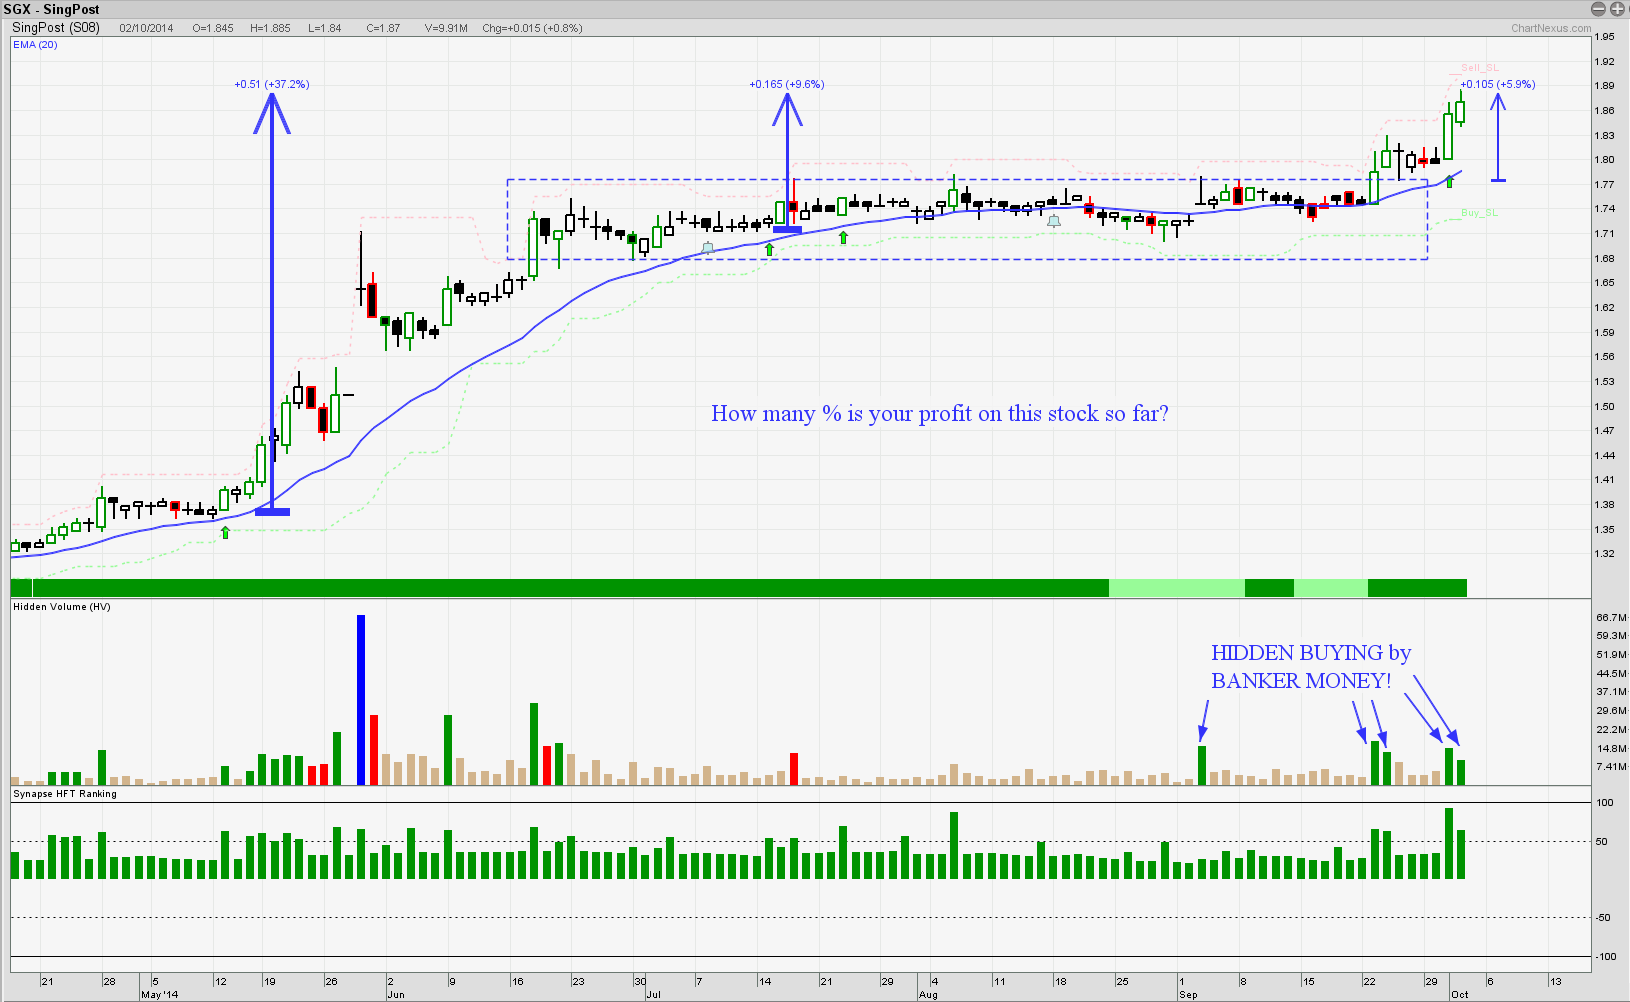The height and width of the screenshot is (1002, 1630).
Task: Select the green buy arrow near October 1
Action: pos(1449,181)
